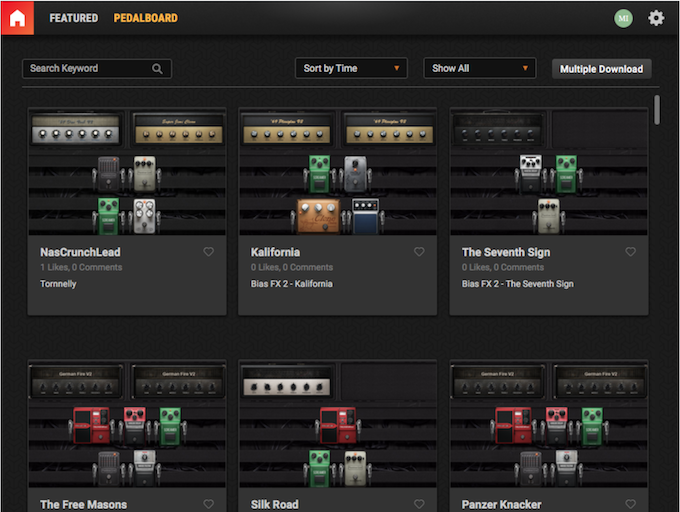Open the MI user profile avatar

(623, 18)
